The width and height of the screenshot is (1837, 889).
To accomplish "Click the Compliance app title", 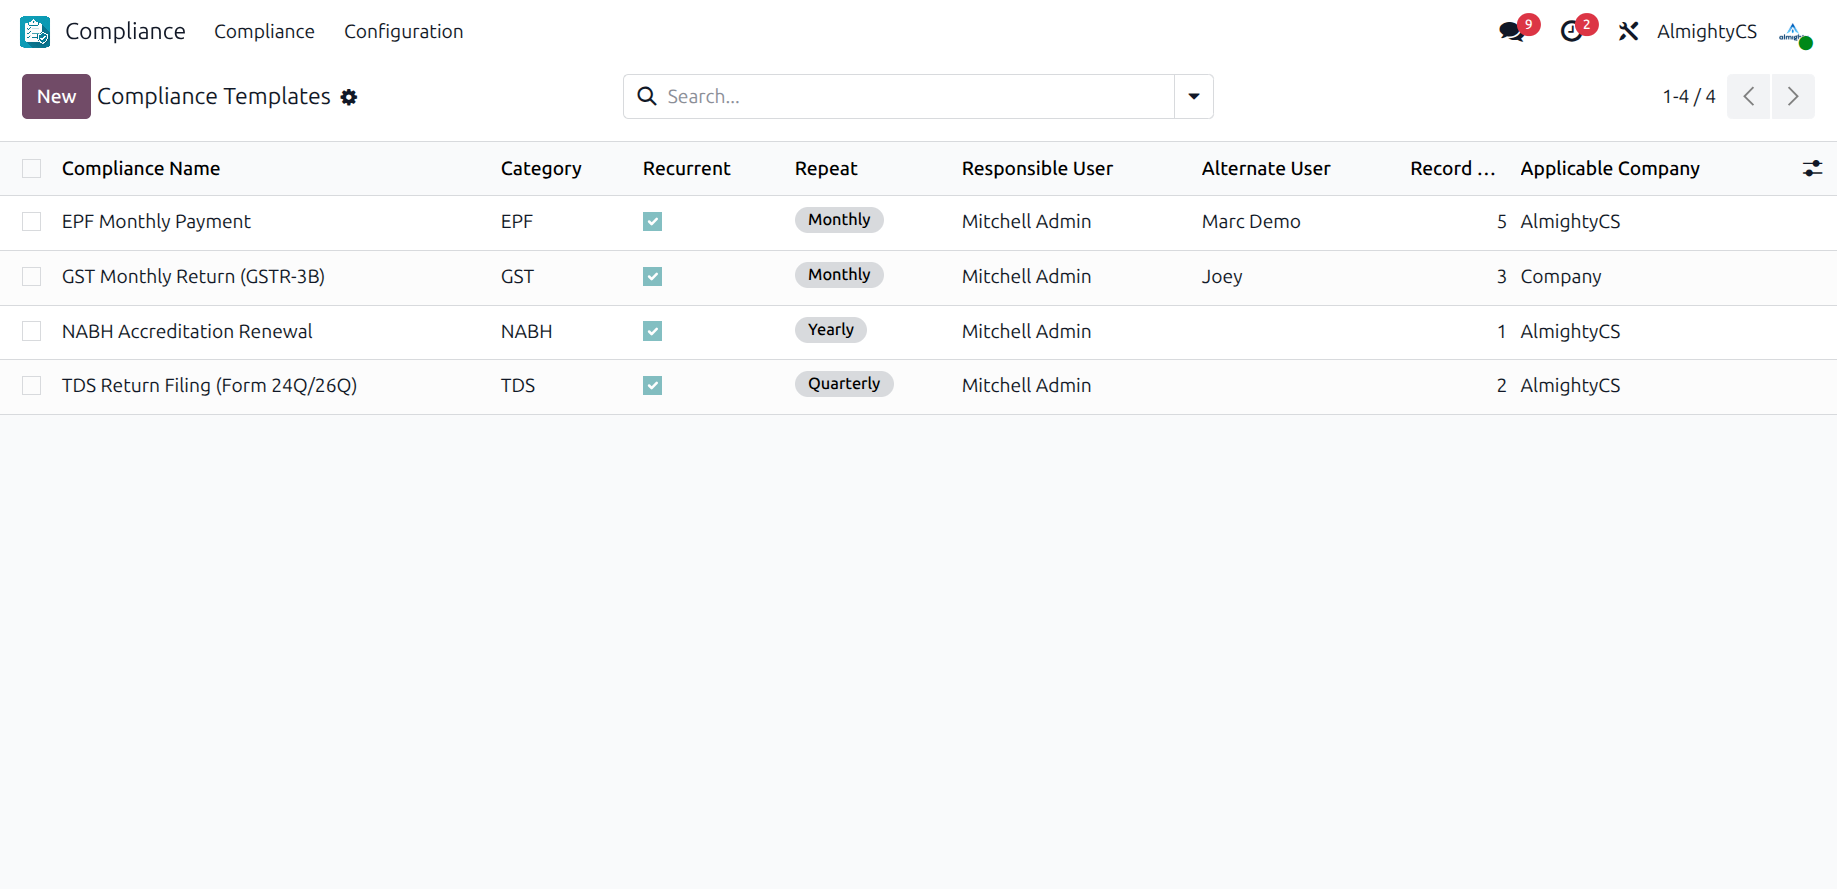I will click(x=125, y=32).
